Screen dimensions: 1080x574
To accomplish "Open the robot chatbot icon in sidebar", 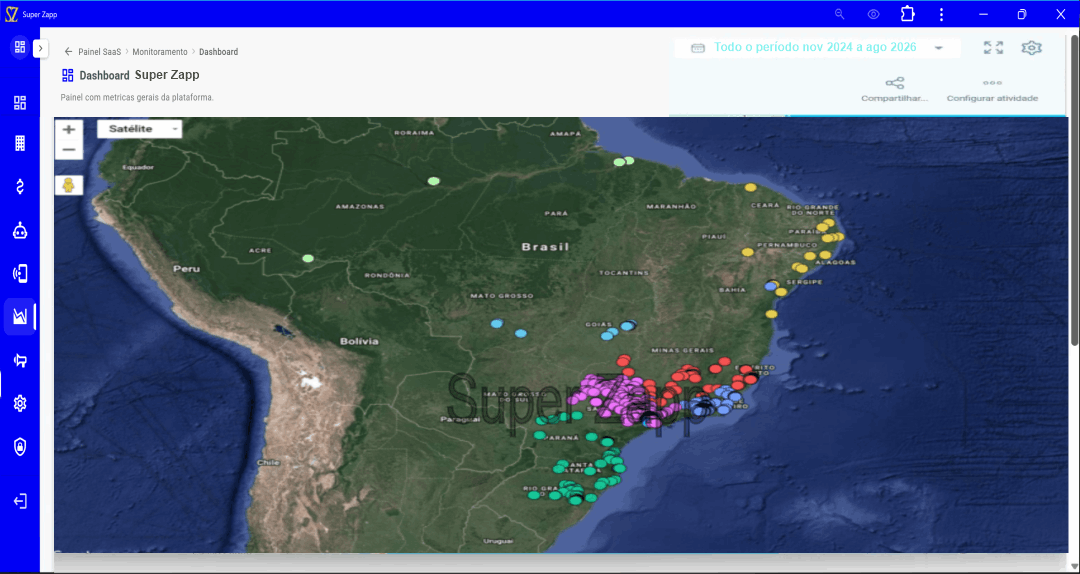I will click(20, 231).
